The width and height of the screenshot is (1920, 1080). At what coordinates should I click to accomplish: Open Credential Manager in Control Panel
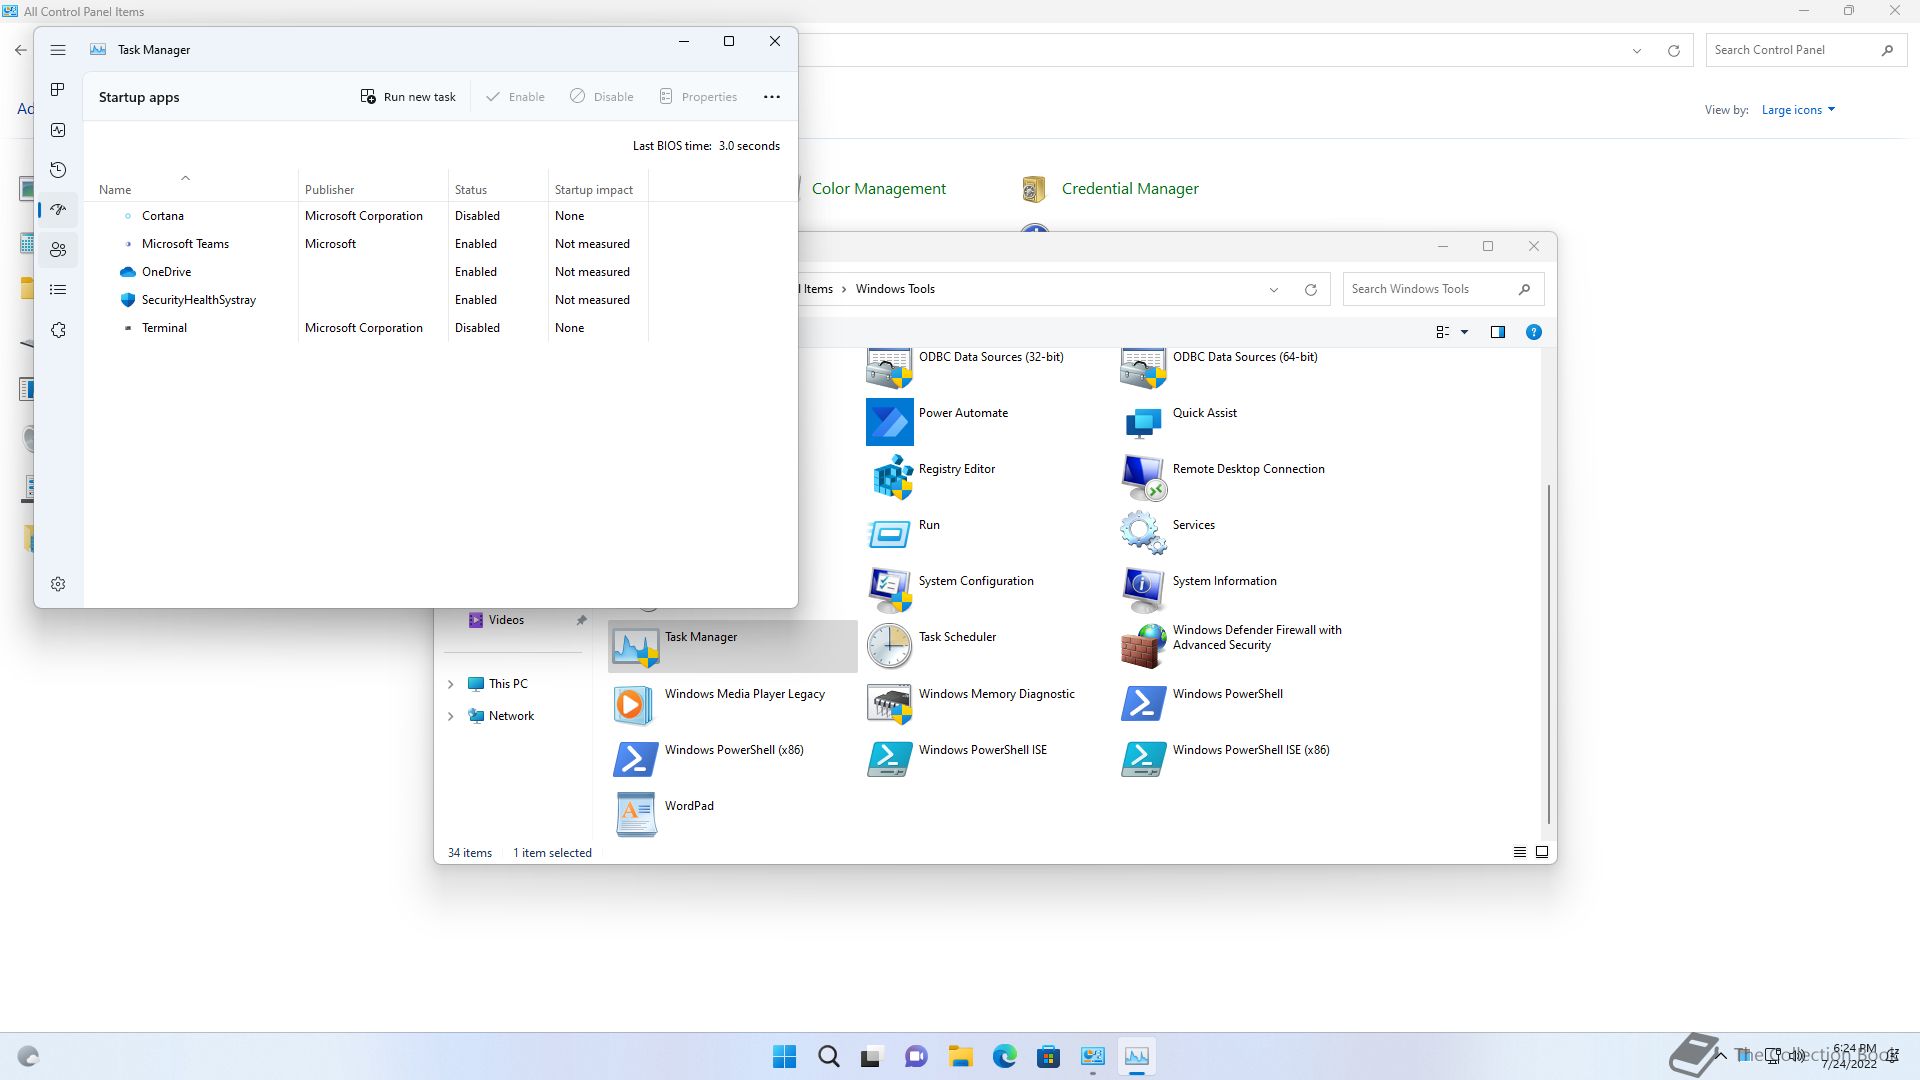pyautogui.click(x=1110, y=189)
